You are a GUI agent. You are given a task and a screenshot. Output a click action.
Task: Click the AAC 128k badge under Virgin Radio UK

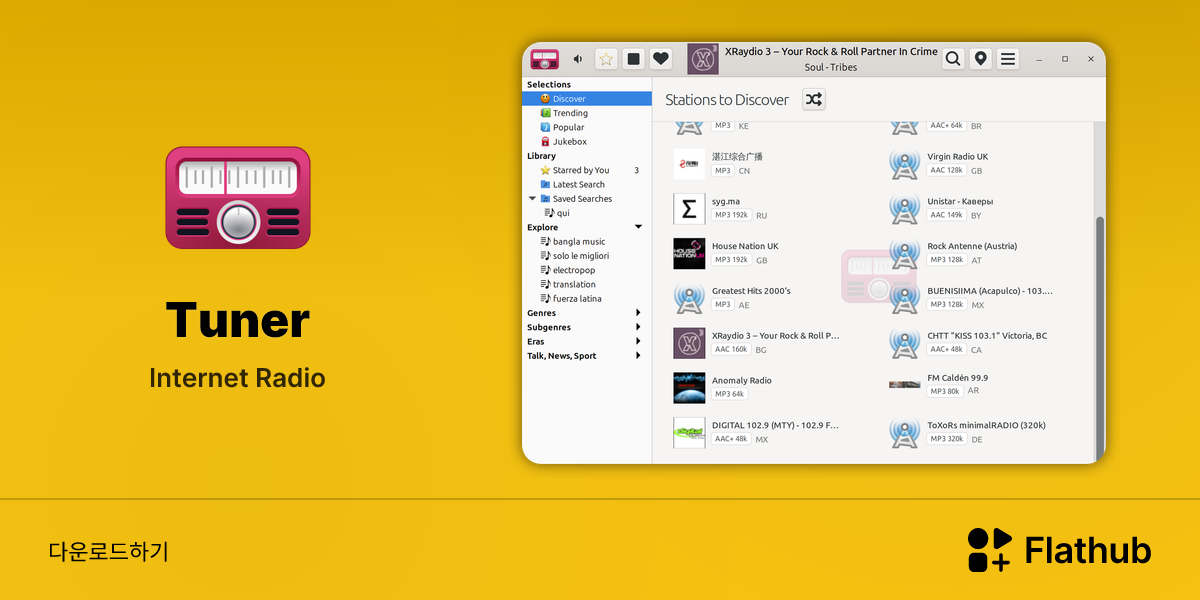(946, 170)
